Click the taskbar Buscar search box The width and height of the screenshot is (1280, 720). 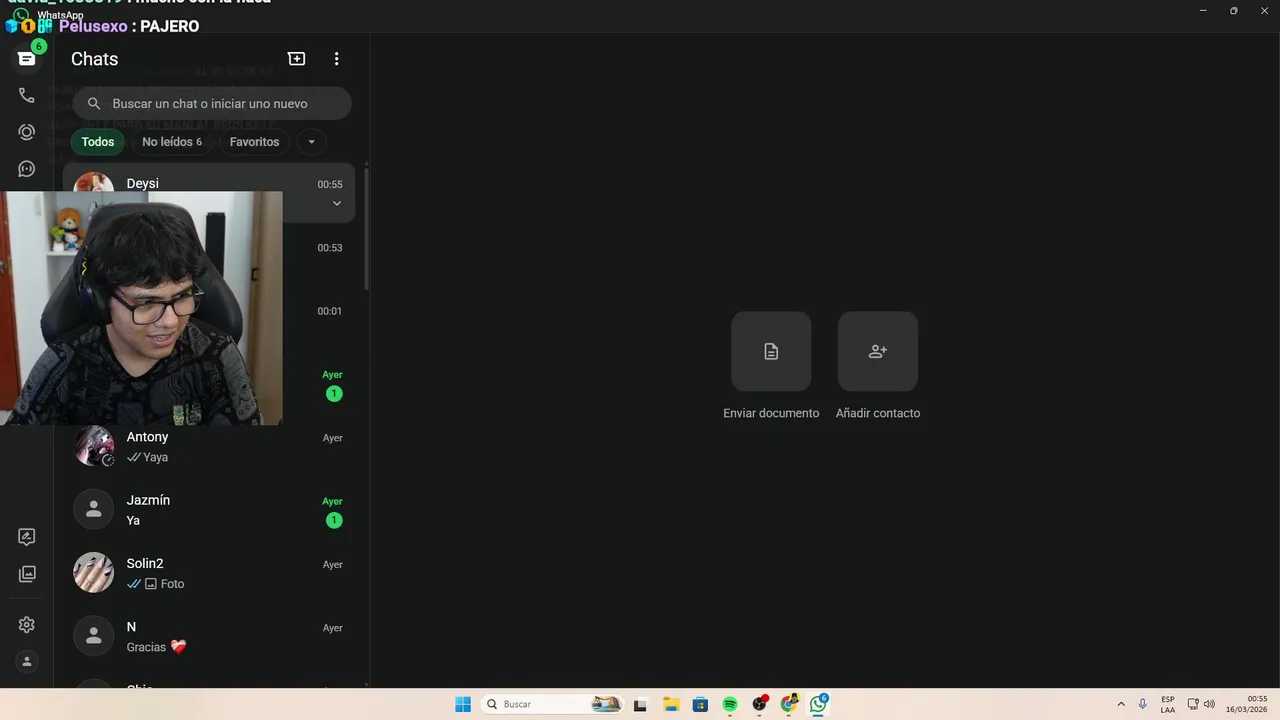[x=552, y=704]
